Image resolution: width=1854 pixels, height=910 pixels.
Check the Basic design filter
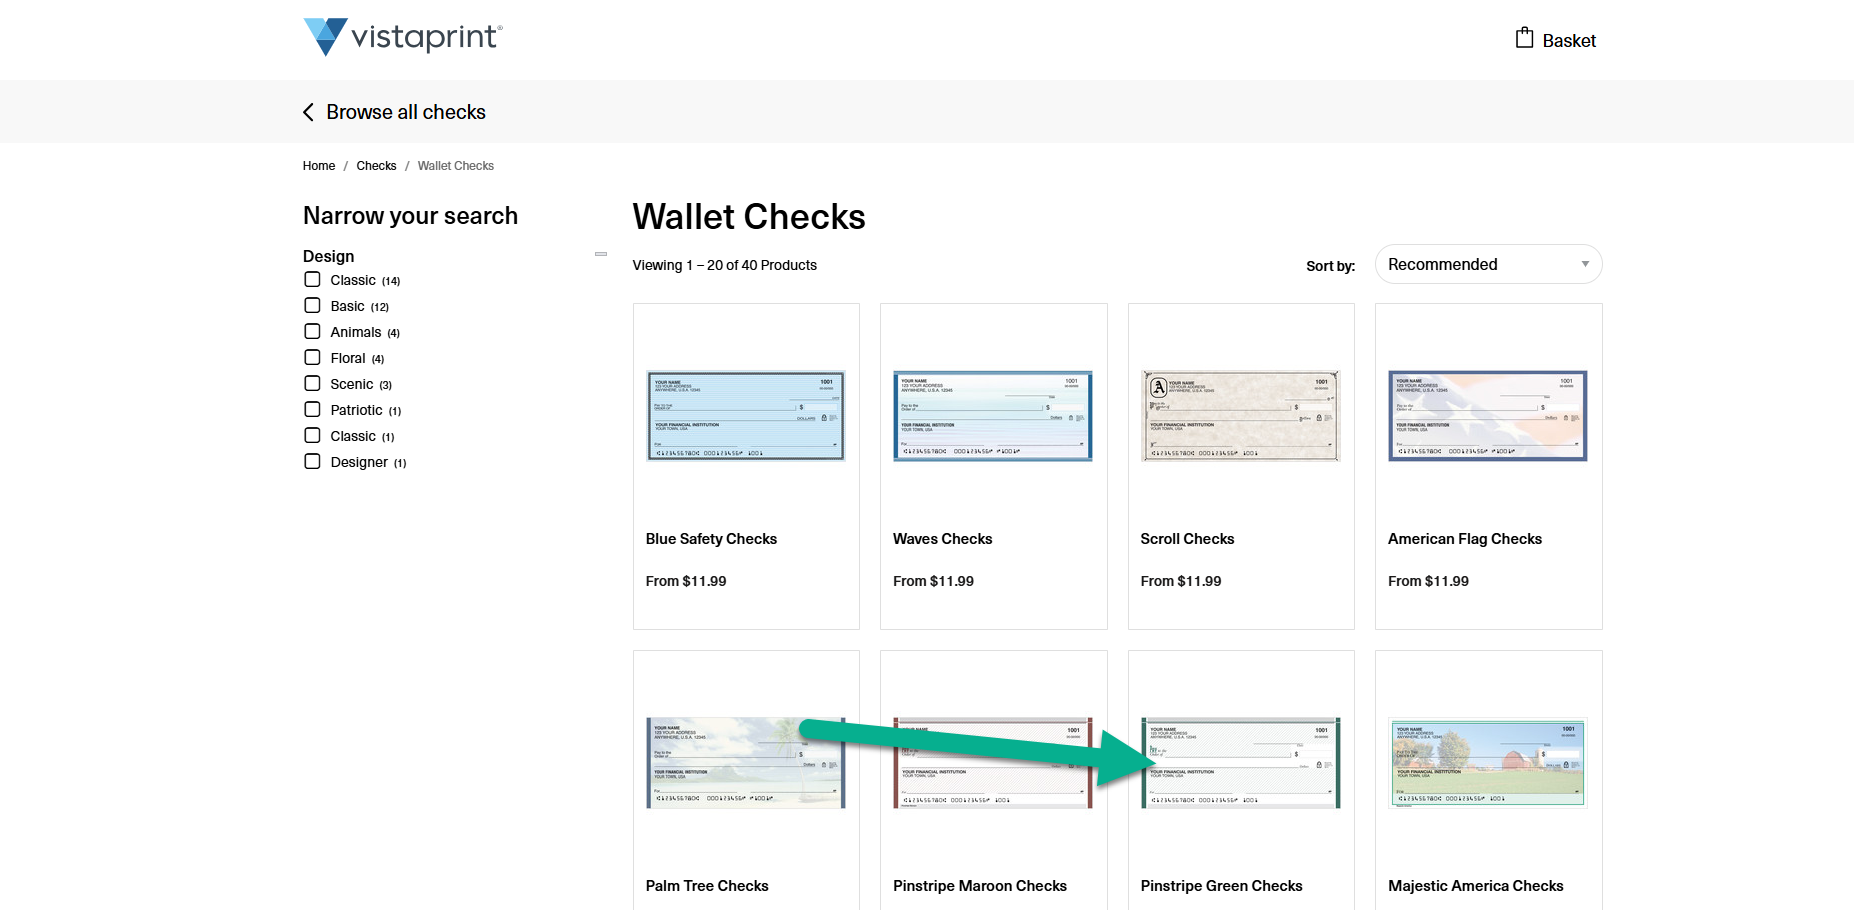coord(312,306)
